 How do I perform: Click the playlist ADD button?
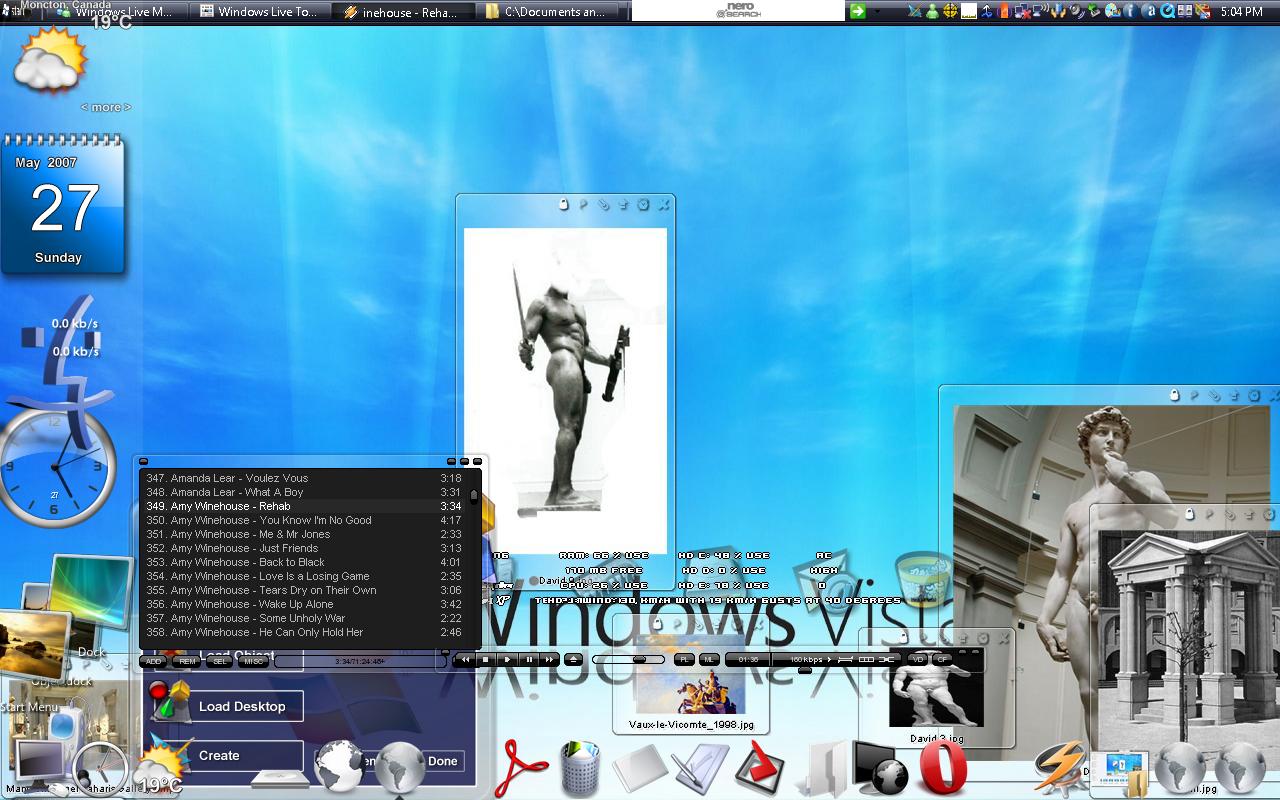[153, 661]
